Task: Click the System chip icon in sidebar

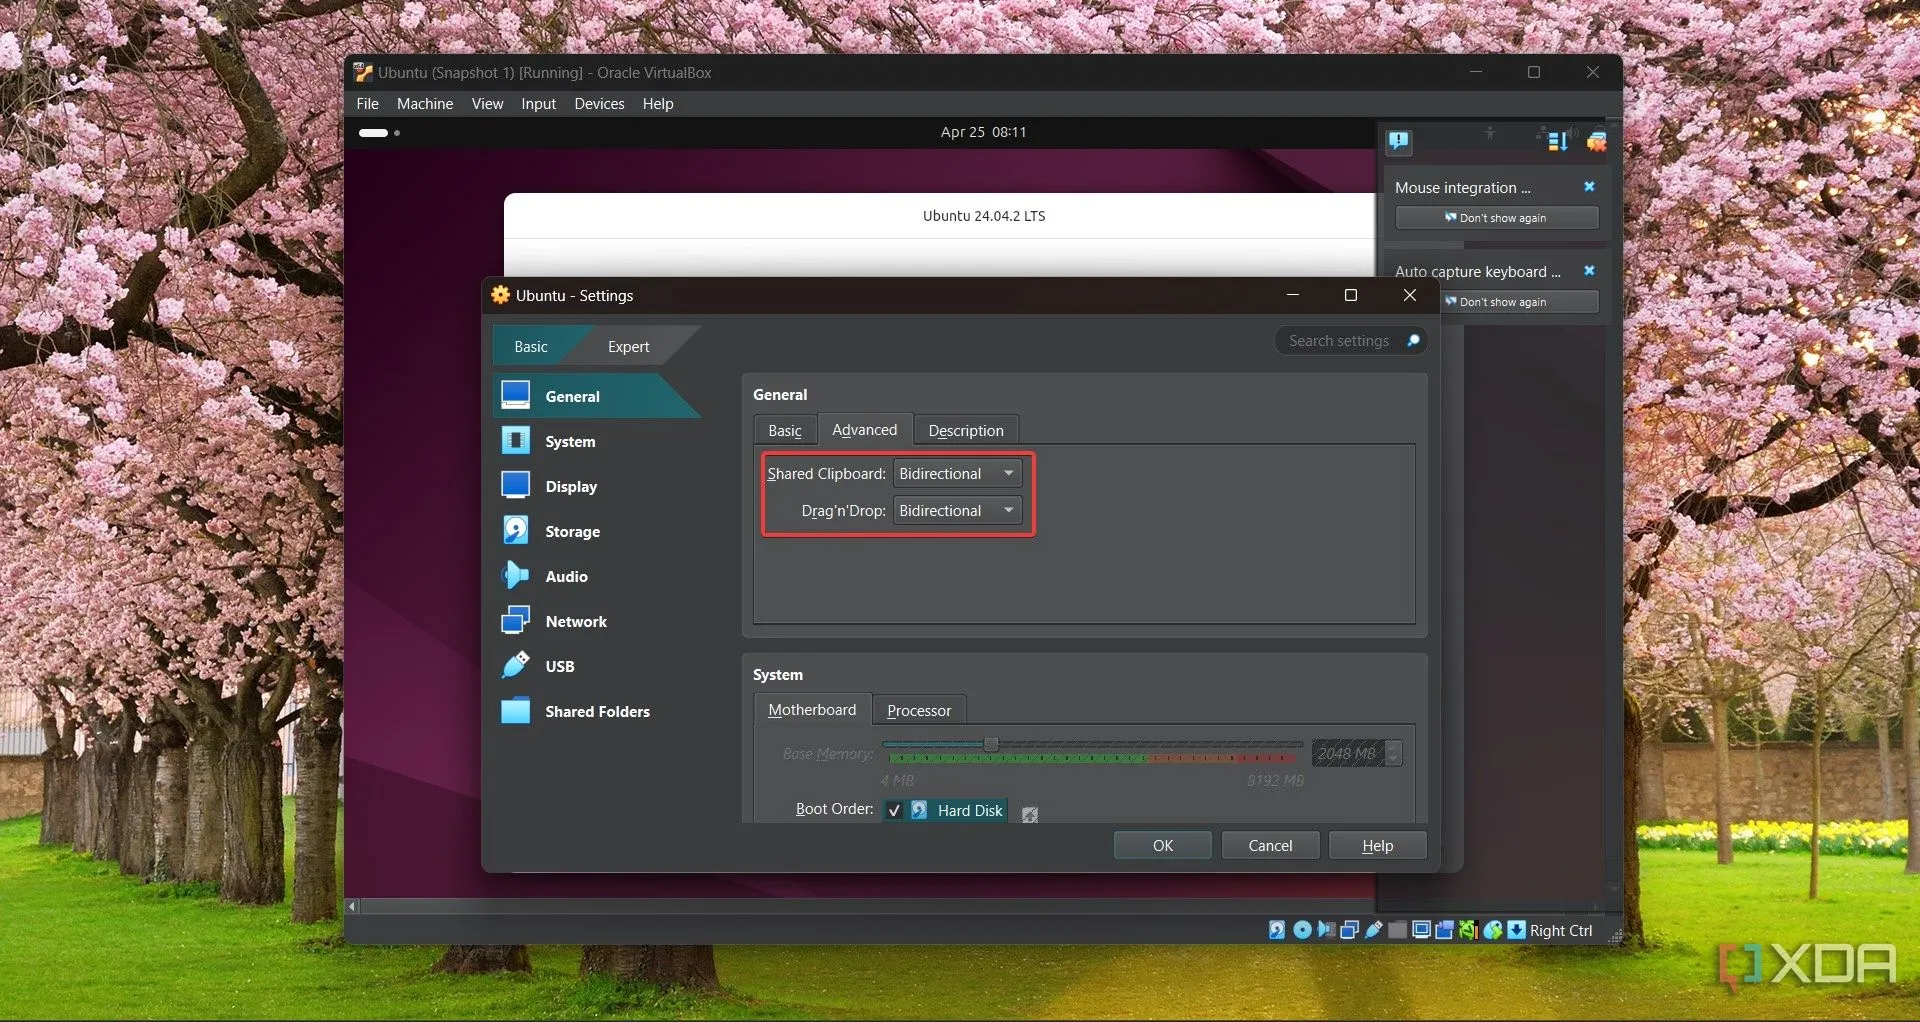Action: 515,440
